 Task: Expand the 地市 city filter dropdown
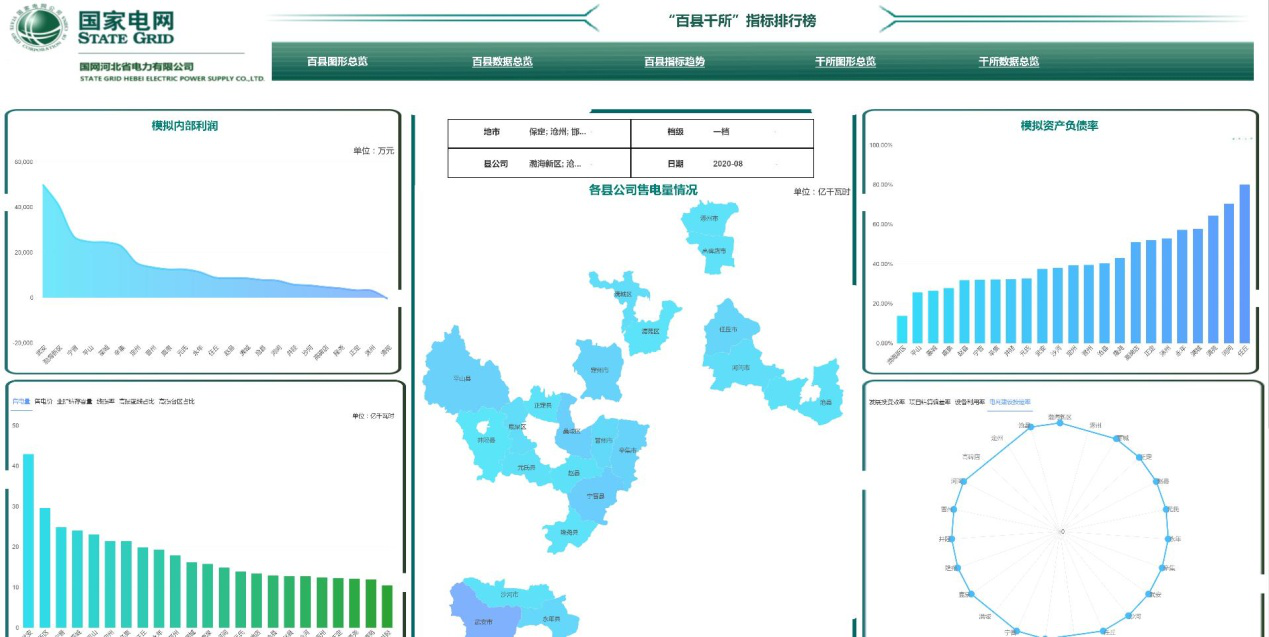pyautogui.click(x=560, y=133)
